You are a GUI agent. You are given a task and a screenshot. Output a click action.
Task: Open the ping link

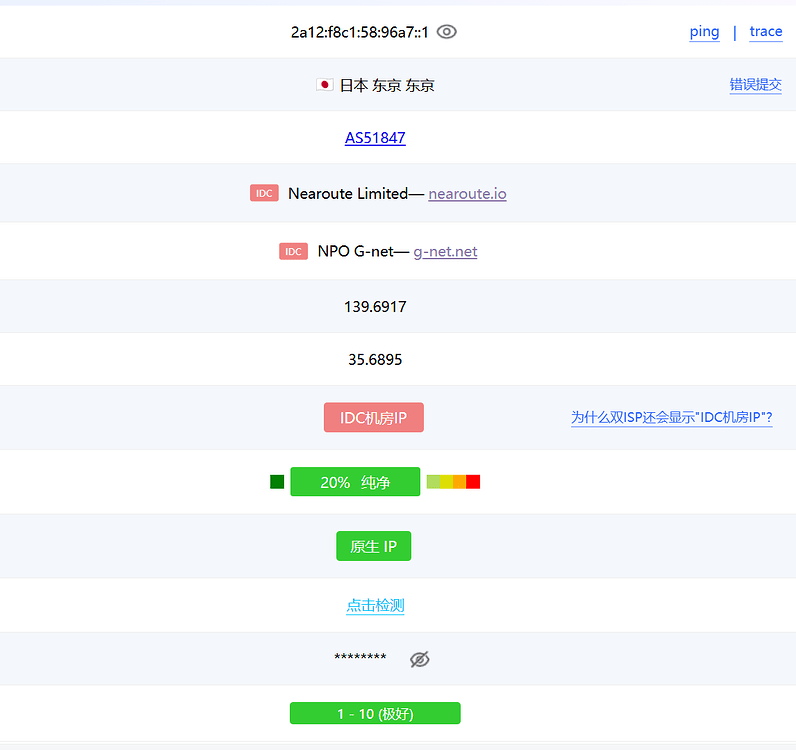coord(704,32)
